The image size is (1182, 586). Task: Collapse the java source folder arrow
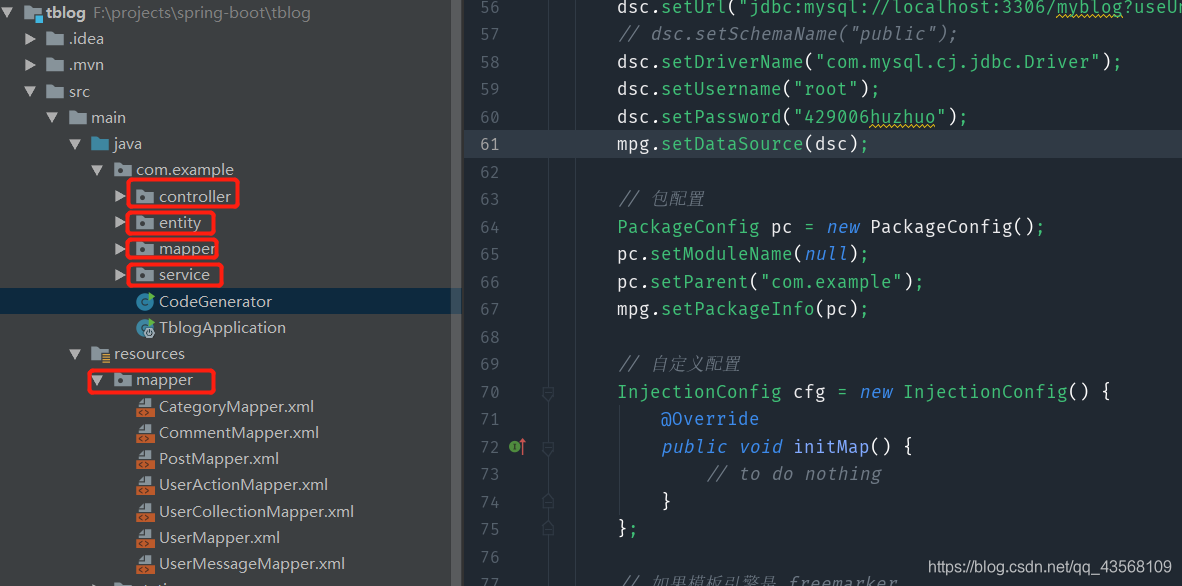tap(75, 143)
